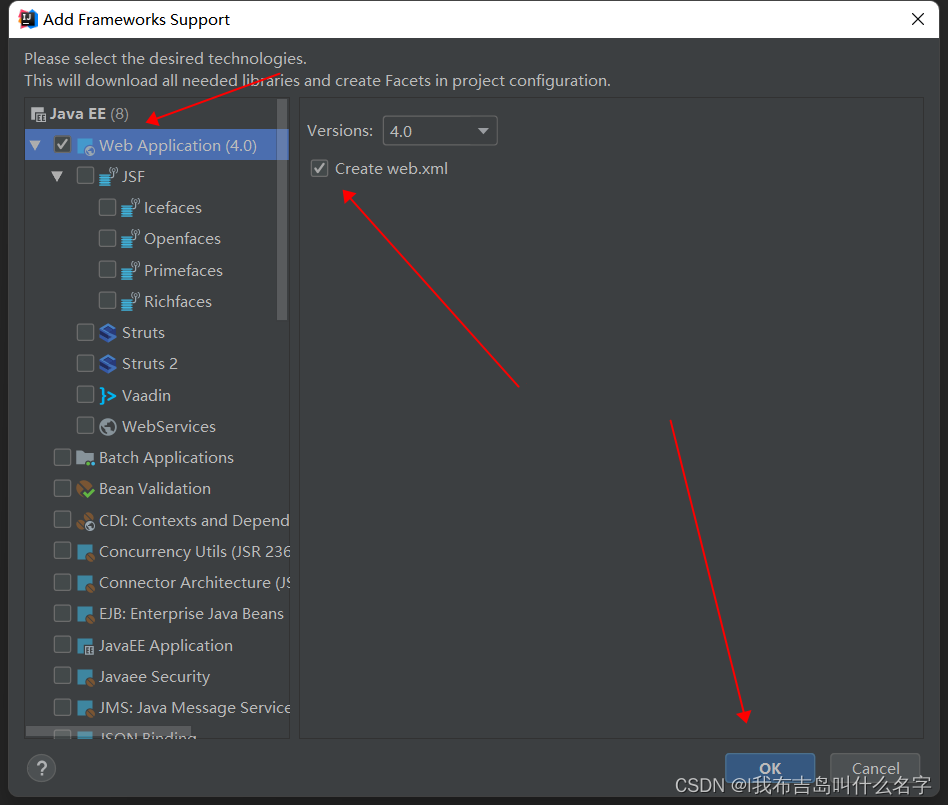
Task: Check the Richfaces checkbox
Action: pyautogui.click(x=107, y=300)
